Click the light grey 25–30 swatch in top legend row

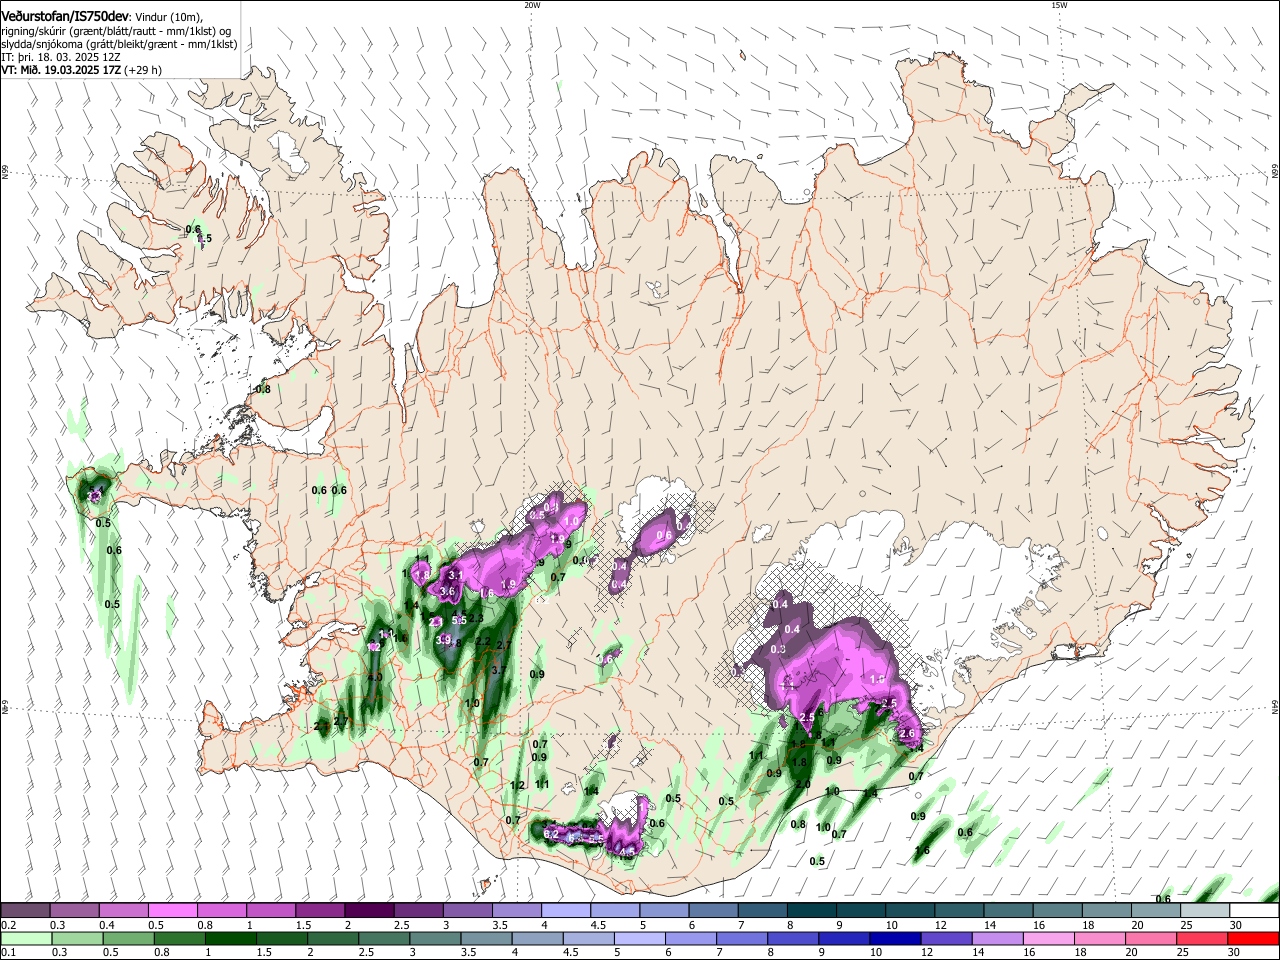coord(1205,911)
